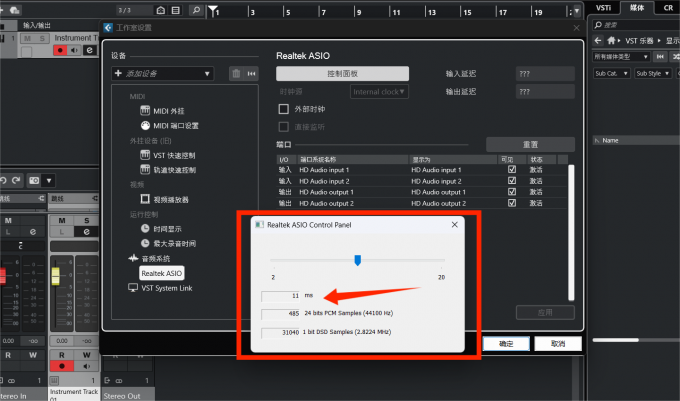This screenshot has height=401, width=680.
Task: Click the media browser search field
Action: (636, 25)
